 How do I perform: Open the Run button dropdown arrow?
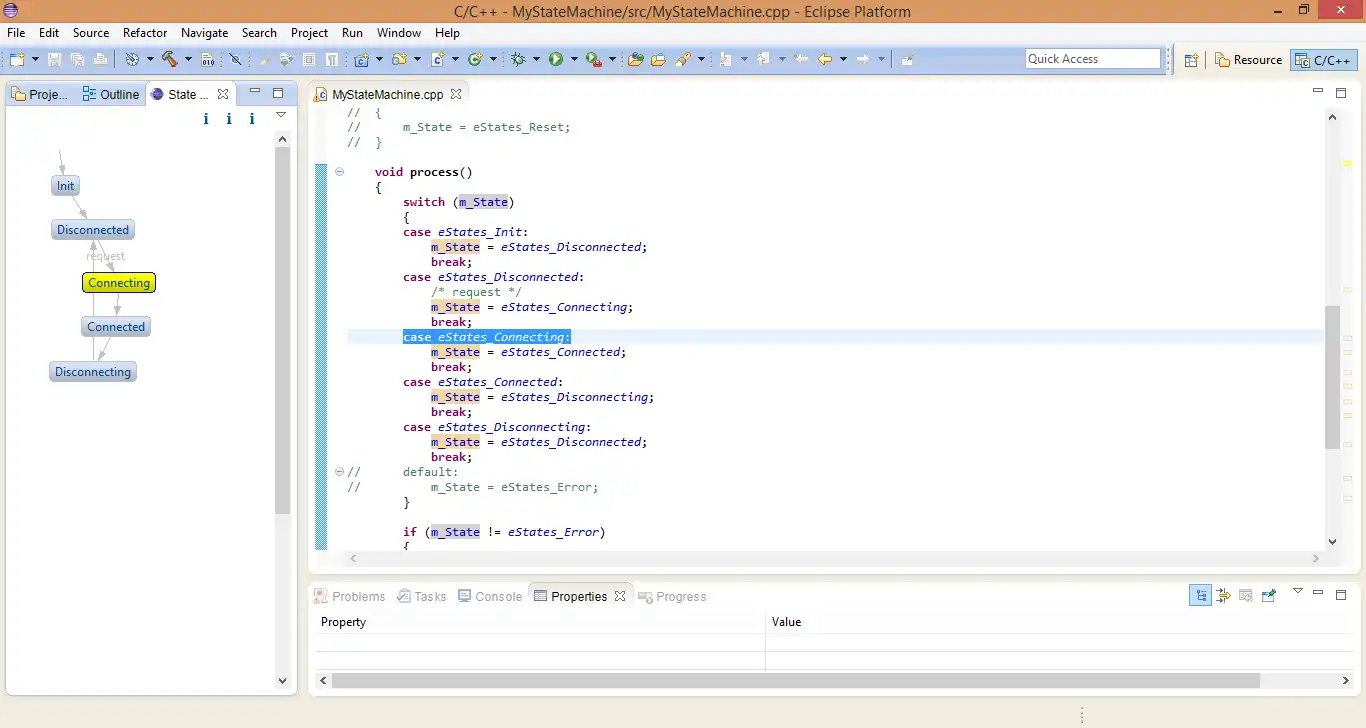(574, 59)
